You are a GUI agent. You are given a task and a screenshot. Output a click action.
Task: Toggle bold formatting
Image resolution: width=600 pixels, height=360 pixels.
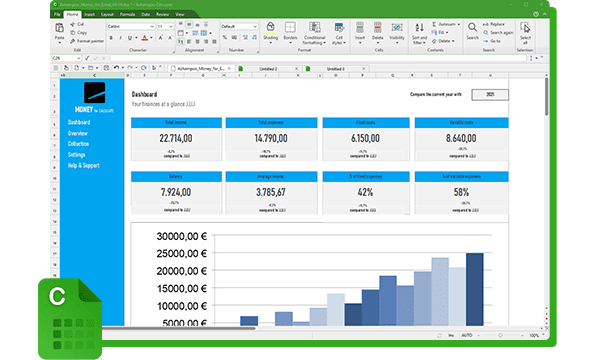111,38
